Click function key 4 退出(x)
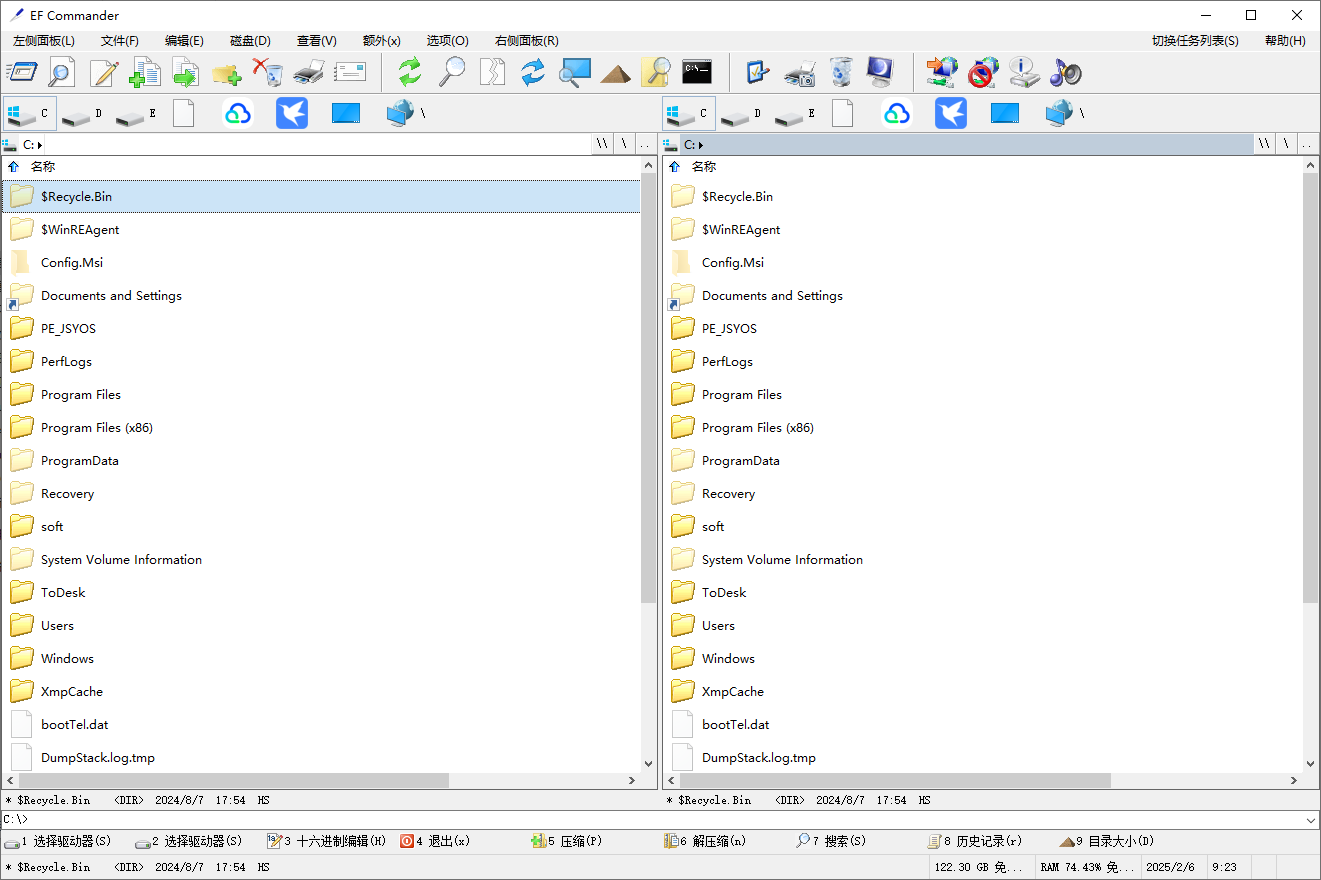The image size is (1321, 880). click(435, 841)
